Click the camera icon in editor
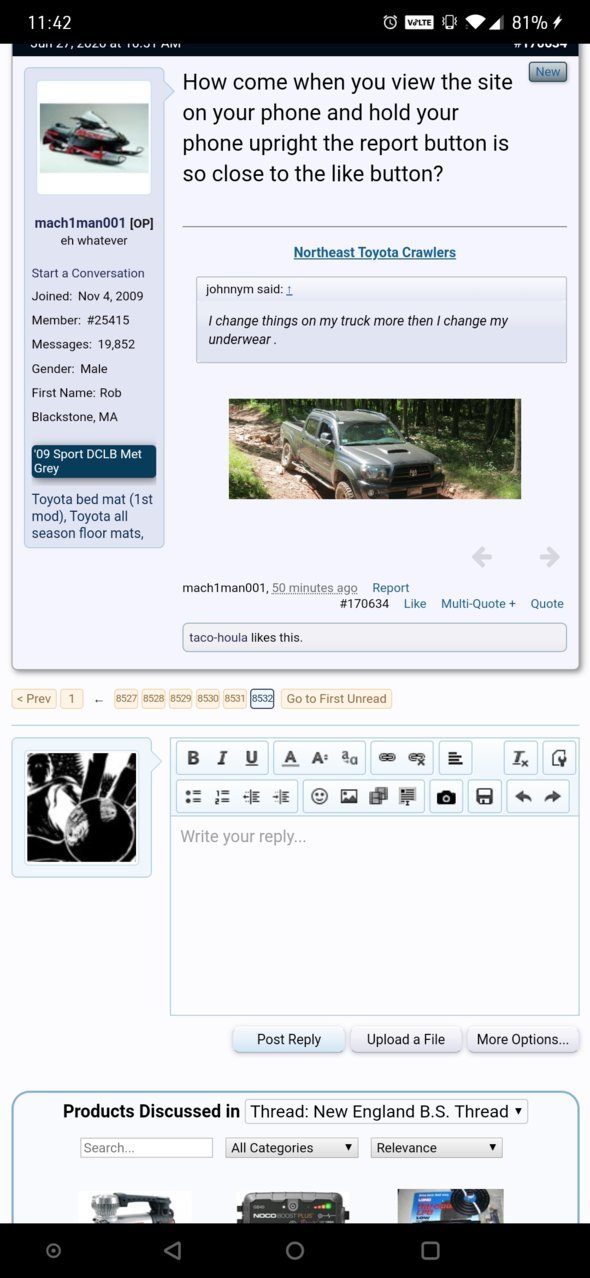This screenshot has width=590, height=1278. tap(446, 796)
